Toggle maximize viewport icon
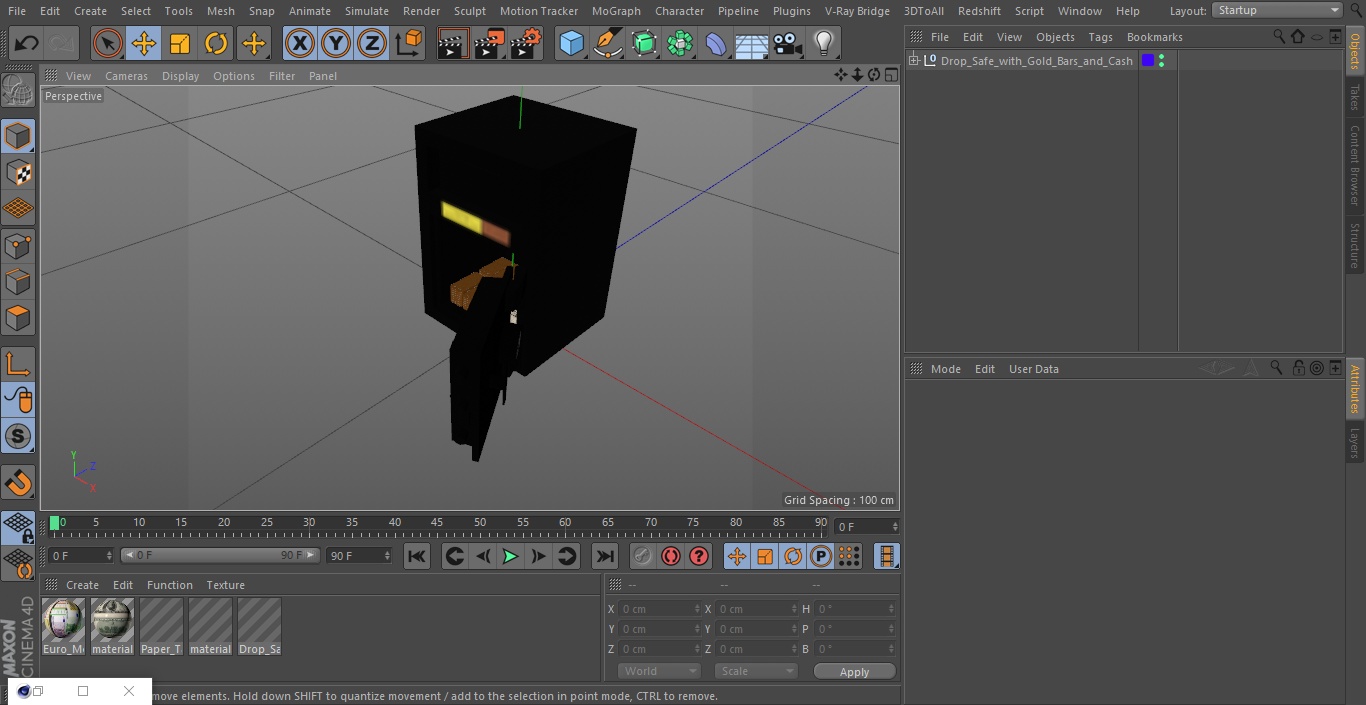The width and height of the screenshot is (1366, 705). click(x=890, y=75)
